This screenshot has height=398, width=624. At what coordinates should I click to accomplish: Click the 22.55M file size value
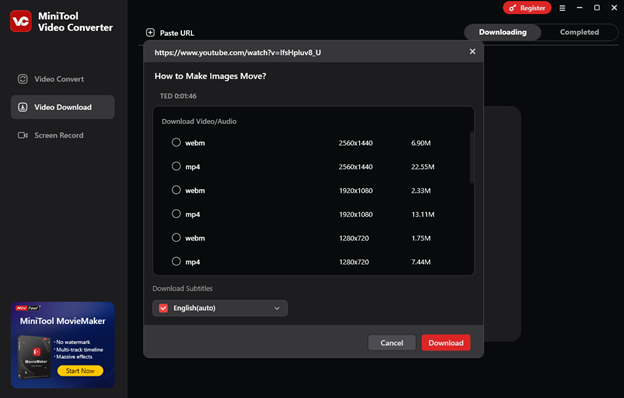point(423,167)
